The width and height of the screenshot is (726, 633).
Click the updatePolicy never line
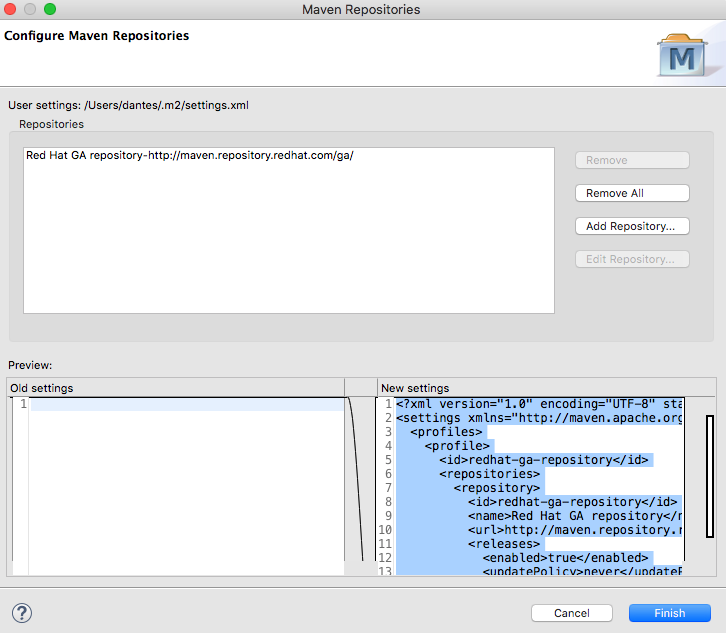(x=582, y=570)
